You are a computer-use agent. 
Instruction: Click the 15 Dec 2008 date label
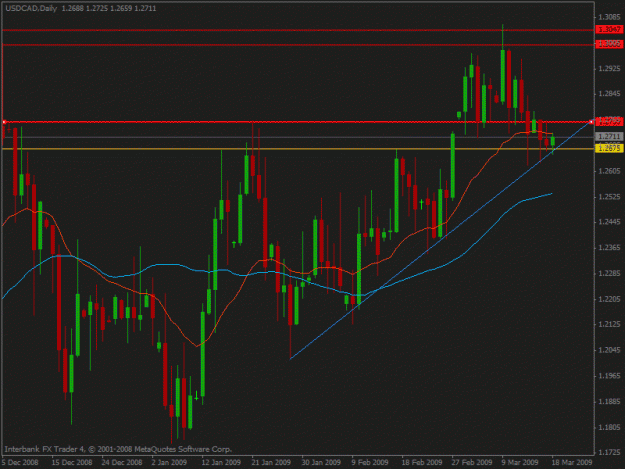(x=72, y=462)
